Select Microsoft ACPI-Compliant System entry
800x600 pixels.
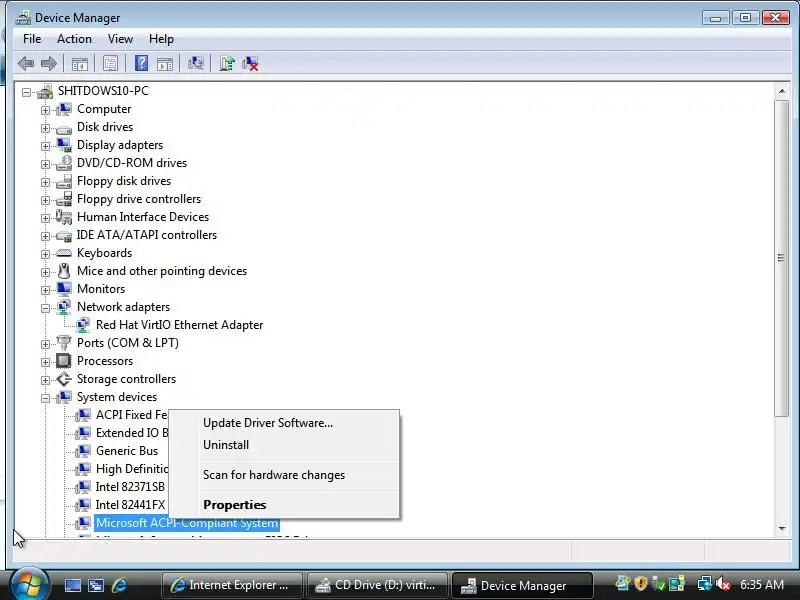pos(187,523)
